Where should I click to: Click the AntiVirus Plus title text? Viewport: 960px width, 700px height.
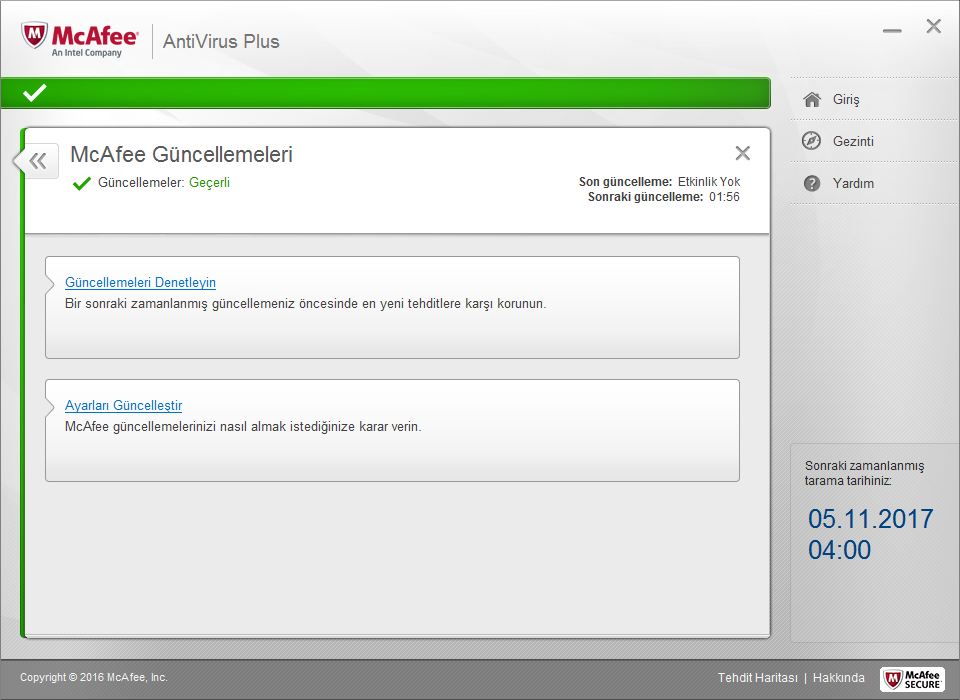[221, 42]
